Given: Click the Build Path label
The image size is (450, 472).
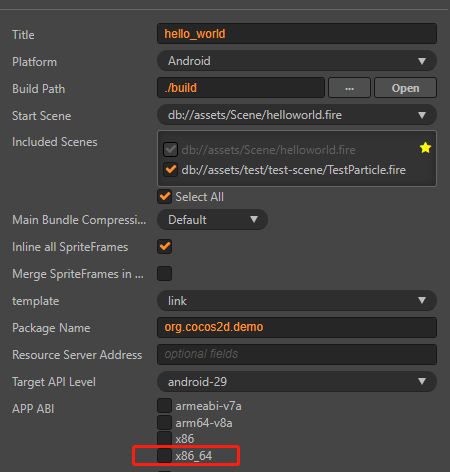Looking at the screenshot, I should coord(38,89).
